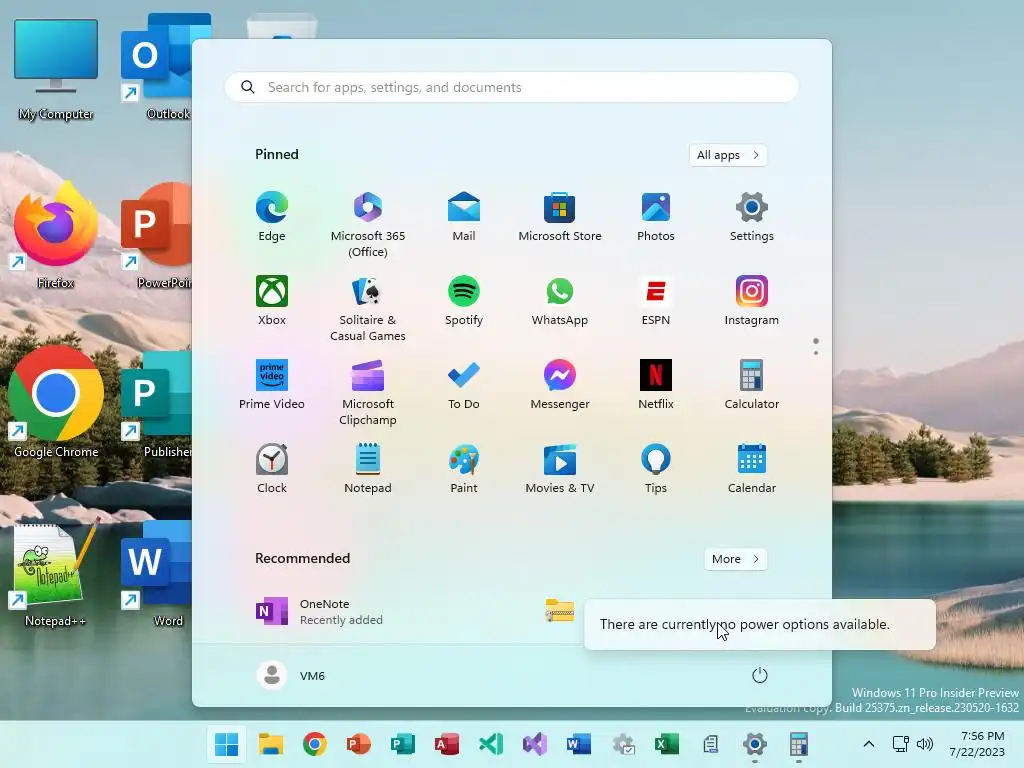Launch the Photos app

[656, 217]
